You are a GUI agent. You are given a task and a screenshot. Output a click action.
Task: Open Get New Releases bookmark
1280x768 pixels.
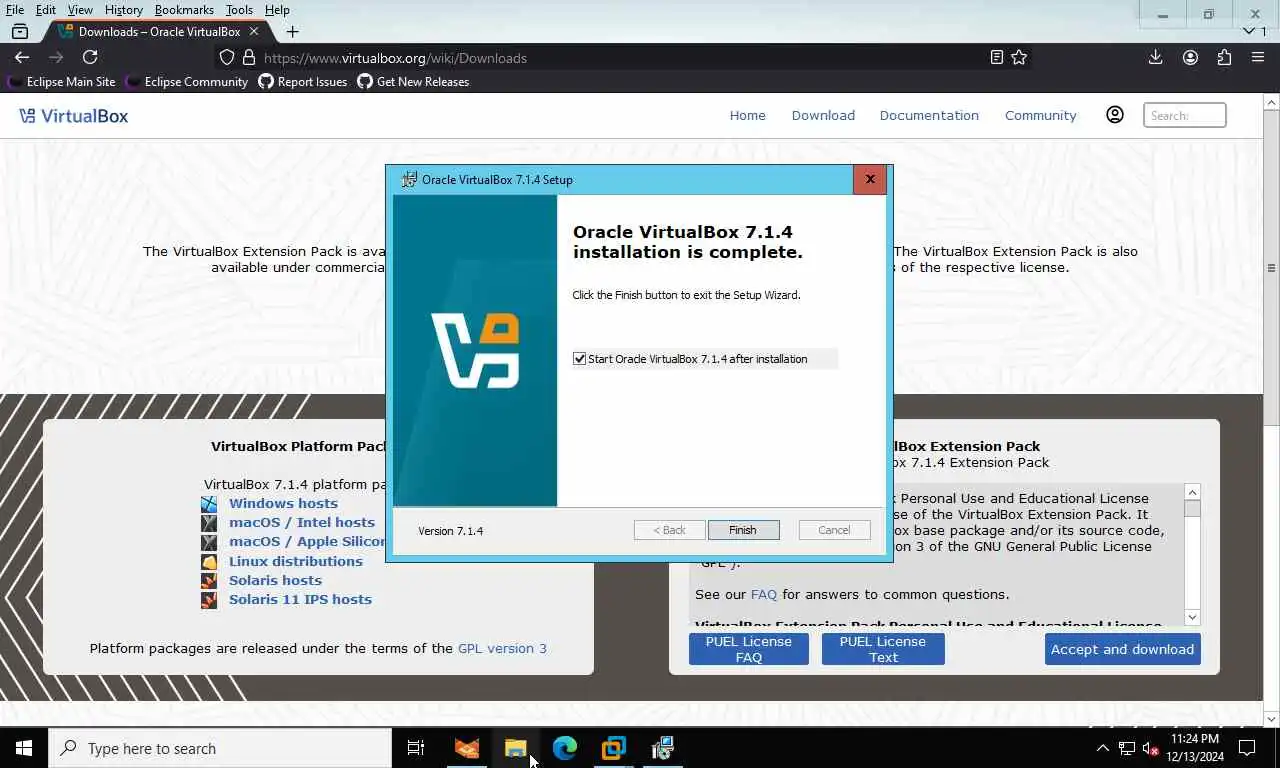pyautogui.click(x=413, y=82)
